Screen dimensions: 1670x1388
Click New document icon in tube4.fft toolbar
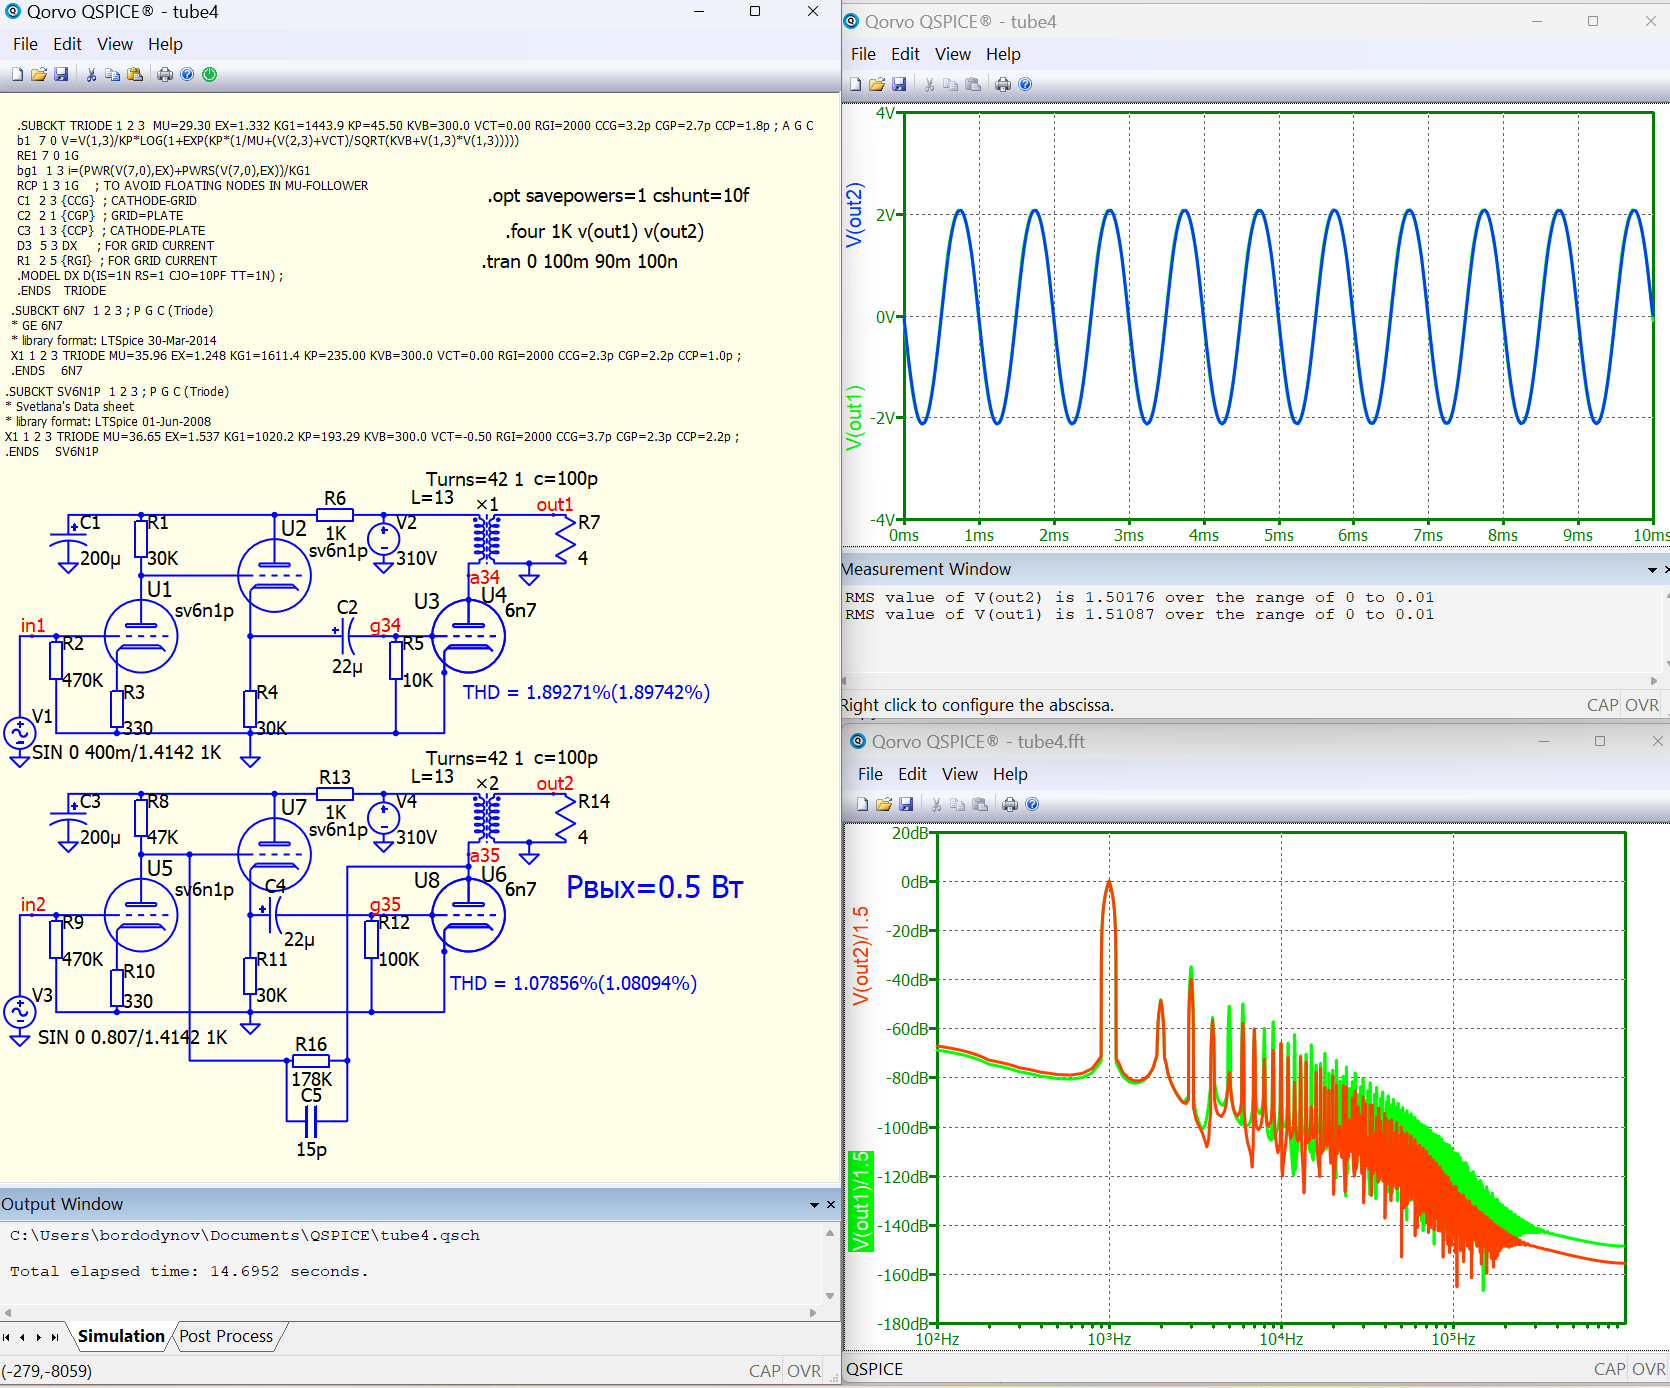click(863, 804)
